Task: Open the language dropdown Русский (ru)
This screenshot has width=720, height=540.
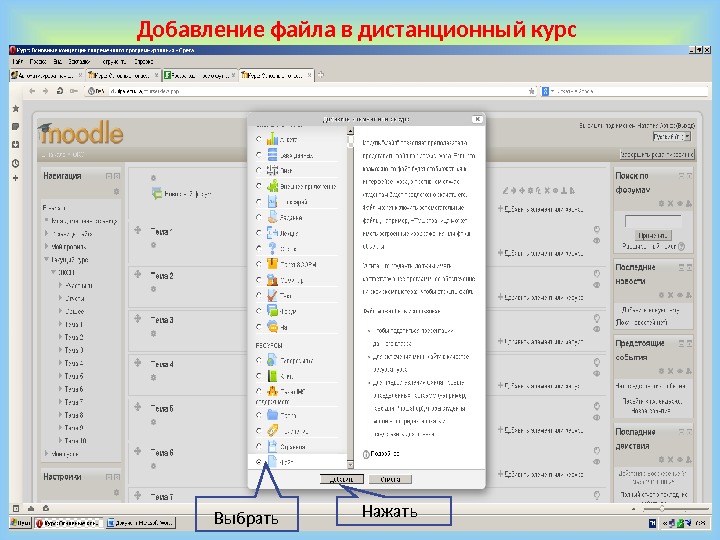Action: (x=672, y=136)
